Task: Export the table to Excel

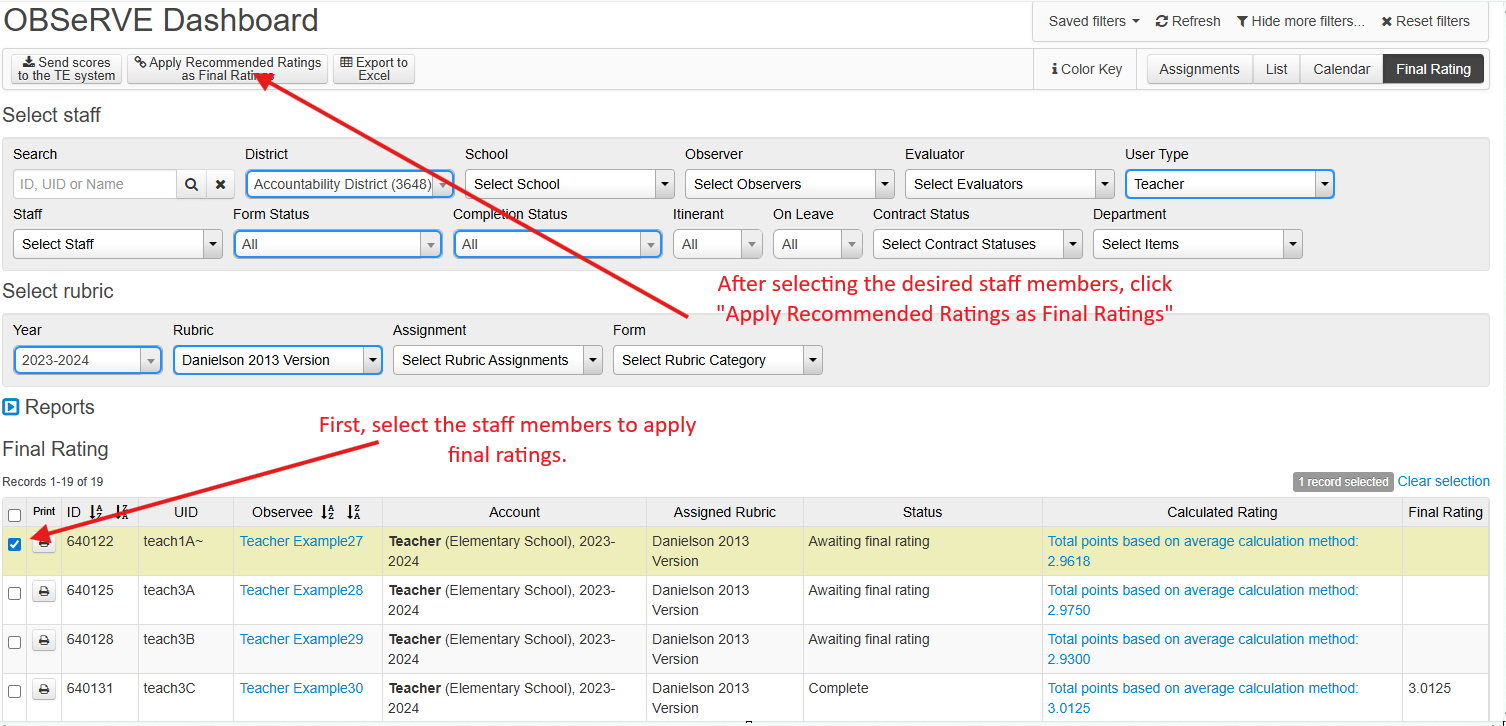Action: pyautogui.click(x=374, y=69)
